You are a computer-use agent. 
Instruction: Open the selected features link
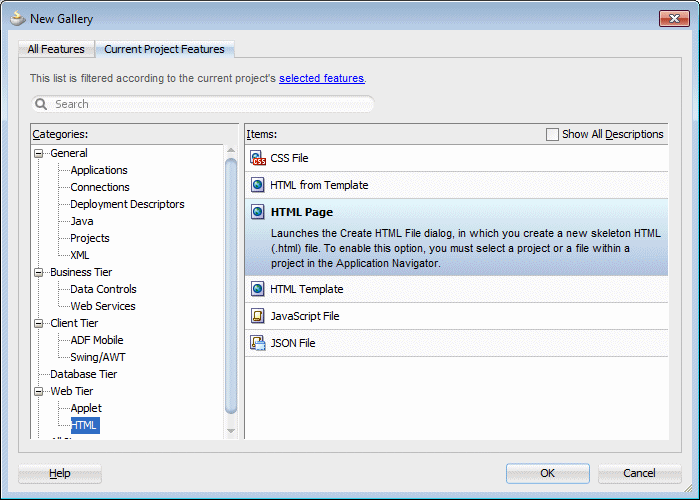coord(321,78)
